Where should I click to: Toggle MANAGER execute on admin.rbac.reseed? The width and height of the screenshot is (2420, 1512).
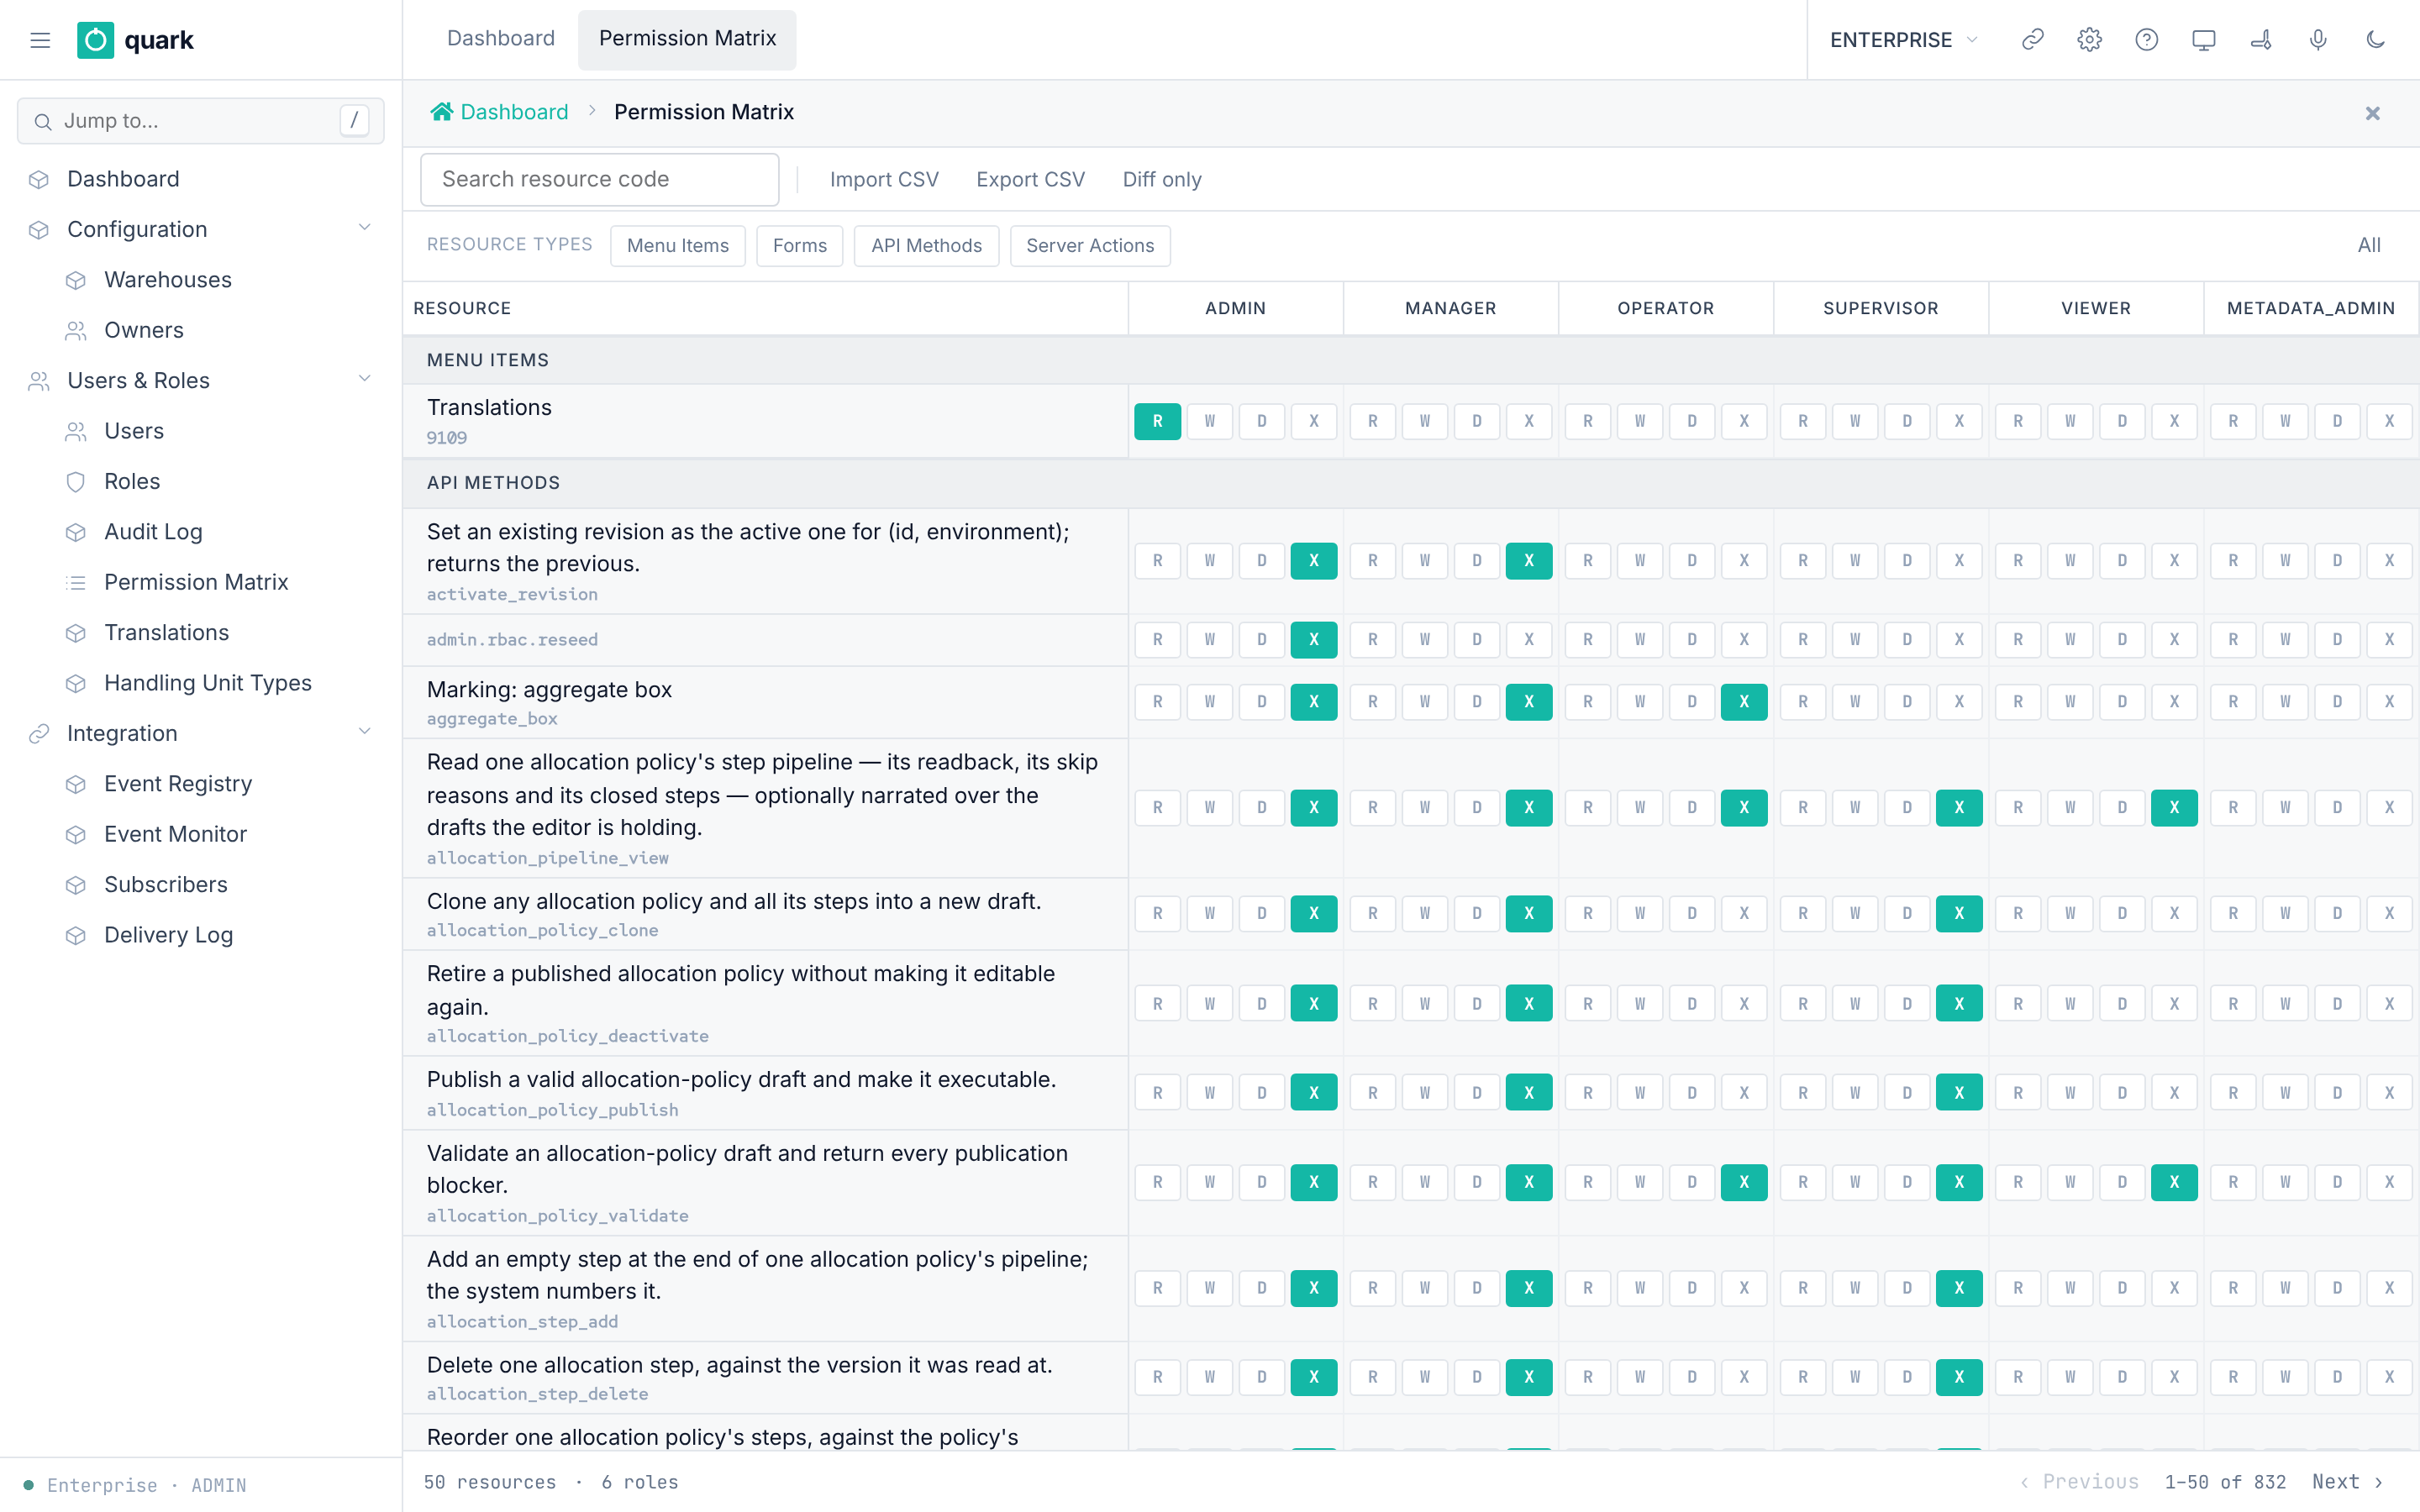1528,640
